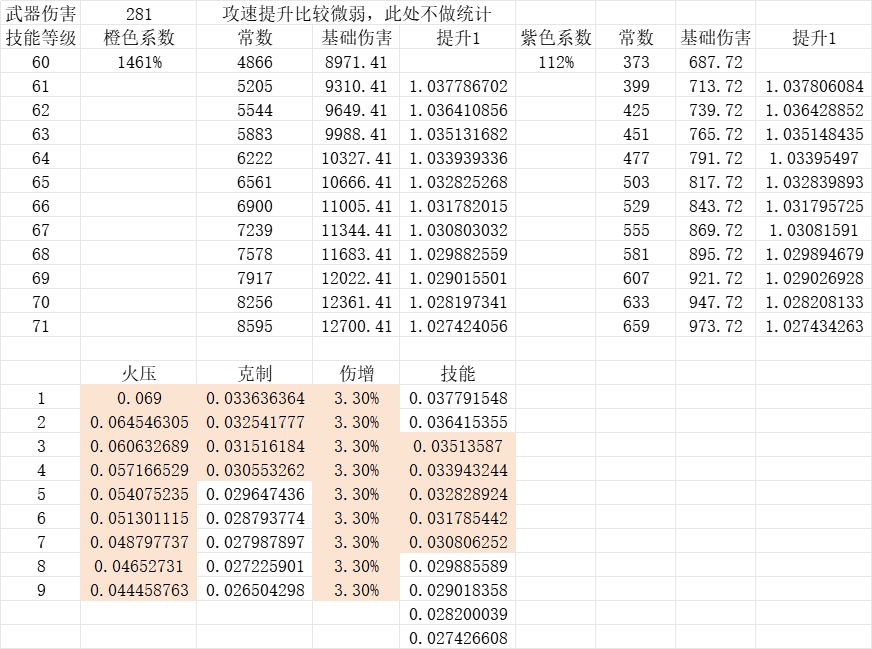Click constant value 6561
872x649 pixels.
pyautogui.click(x=255, y=182)
